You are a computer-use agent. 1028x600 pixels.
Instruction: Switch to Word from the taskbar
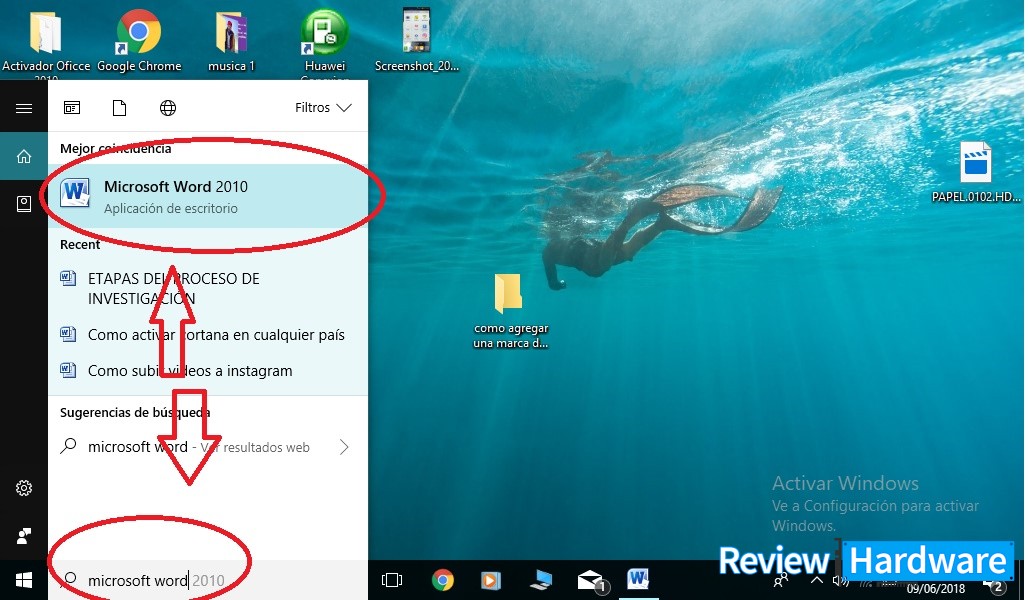click(x=638, y=580)
